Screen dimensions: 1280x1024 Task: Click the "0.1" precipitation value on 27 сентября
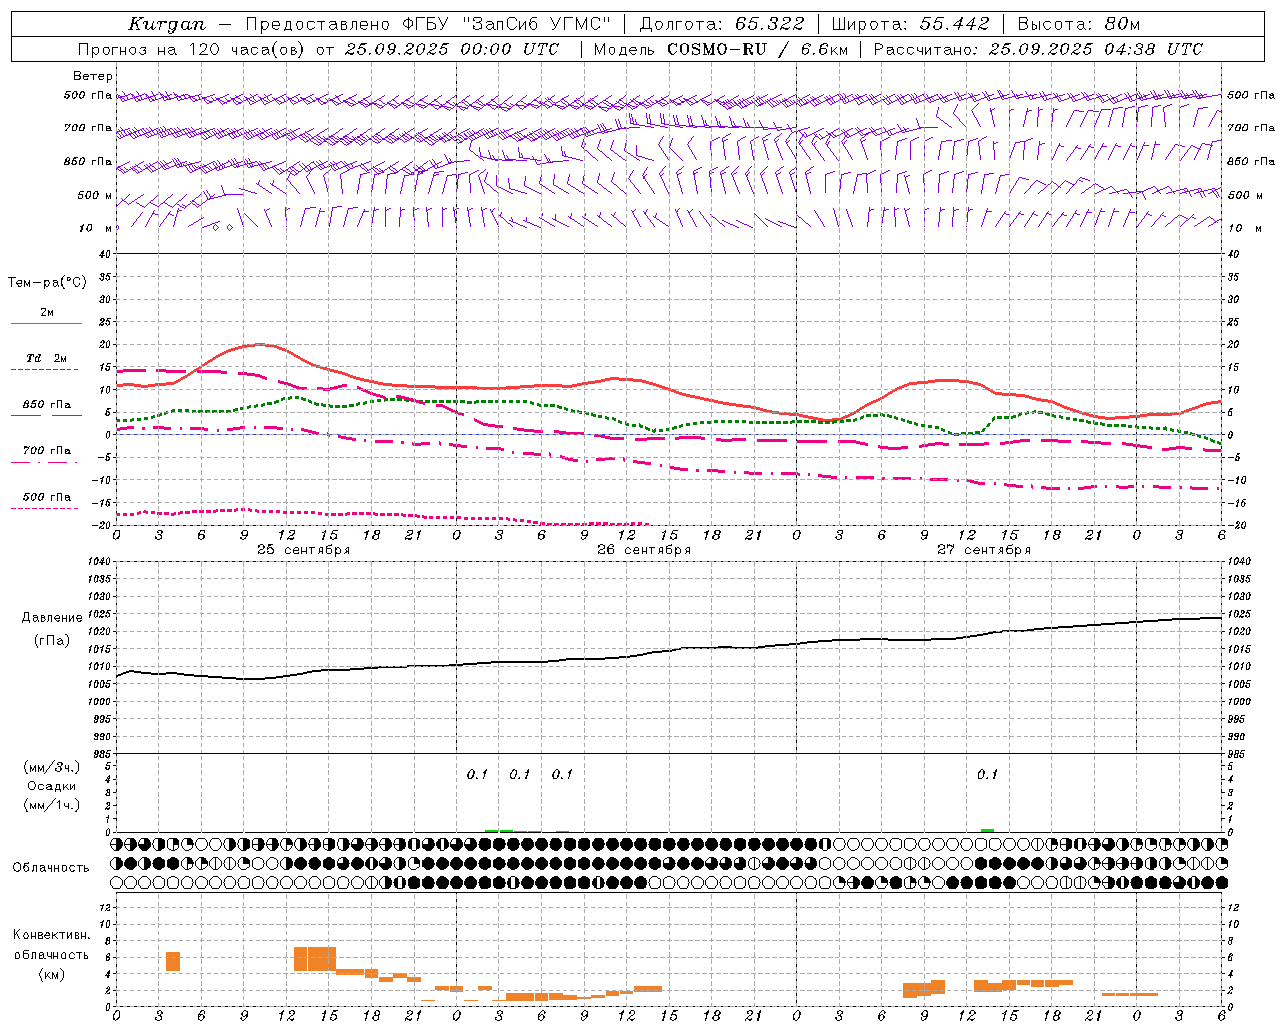point(987,775)
